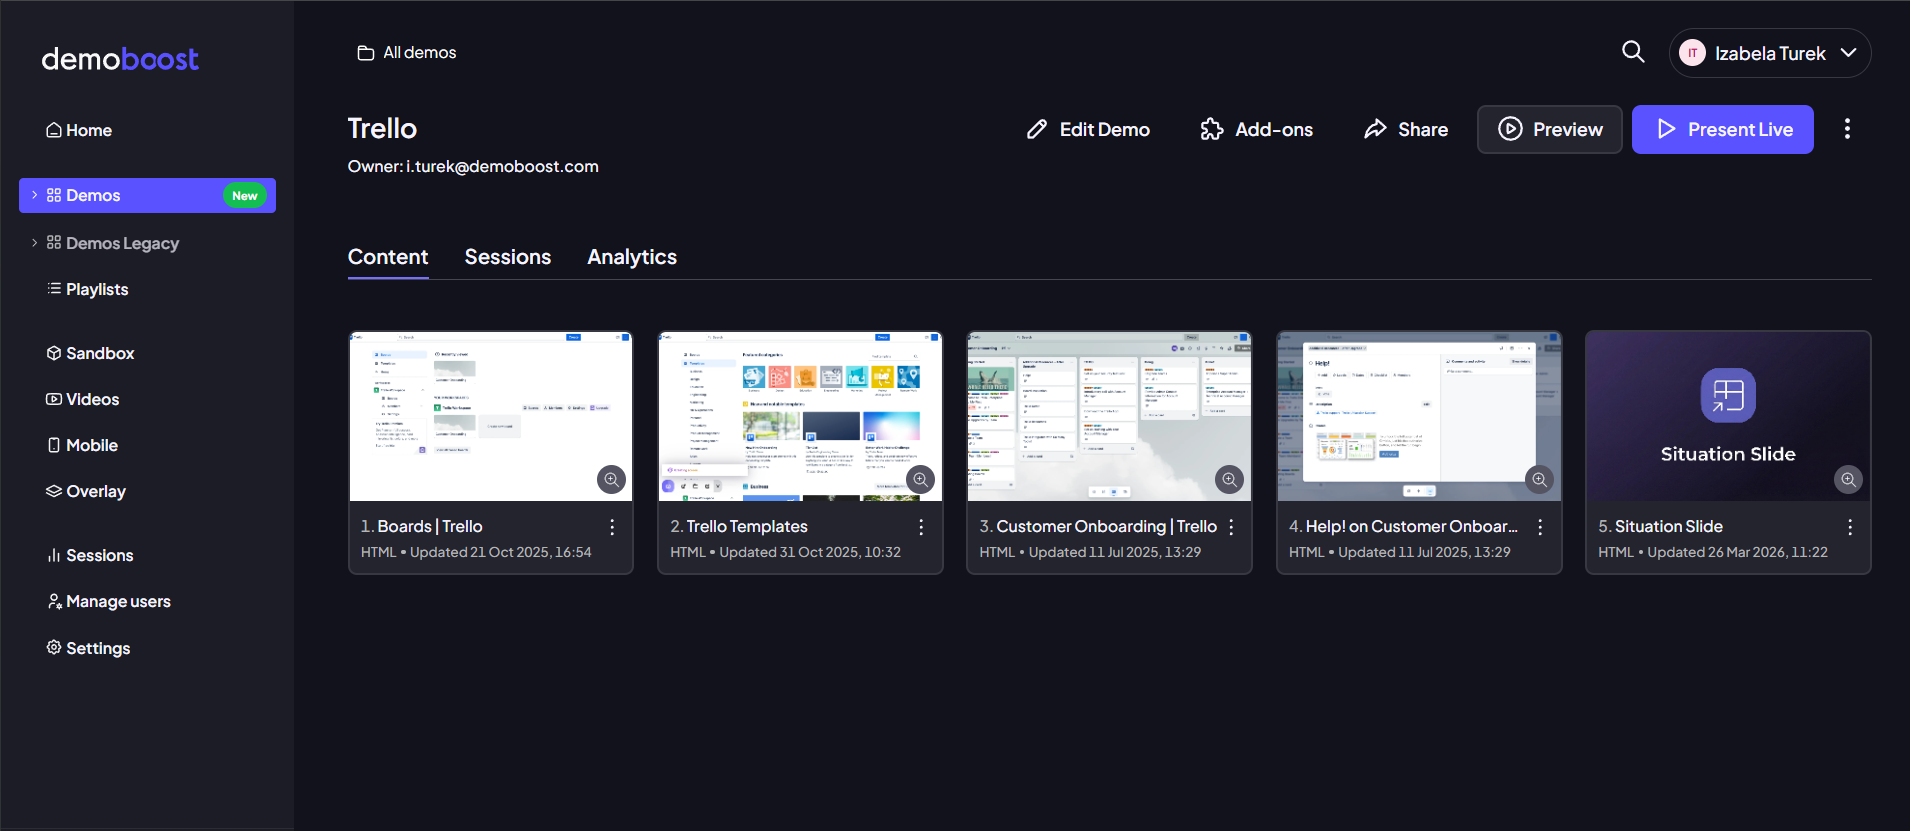Viewport: 1910px width, 831px height.
Task: Open the Customer Onboarding | Trello thumbnail
Action: tap(1109, 416)
